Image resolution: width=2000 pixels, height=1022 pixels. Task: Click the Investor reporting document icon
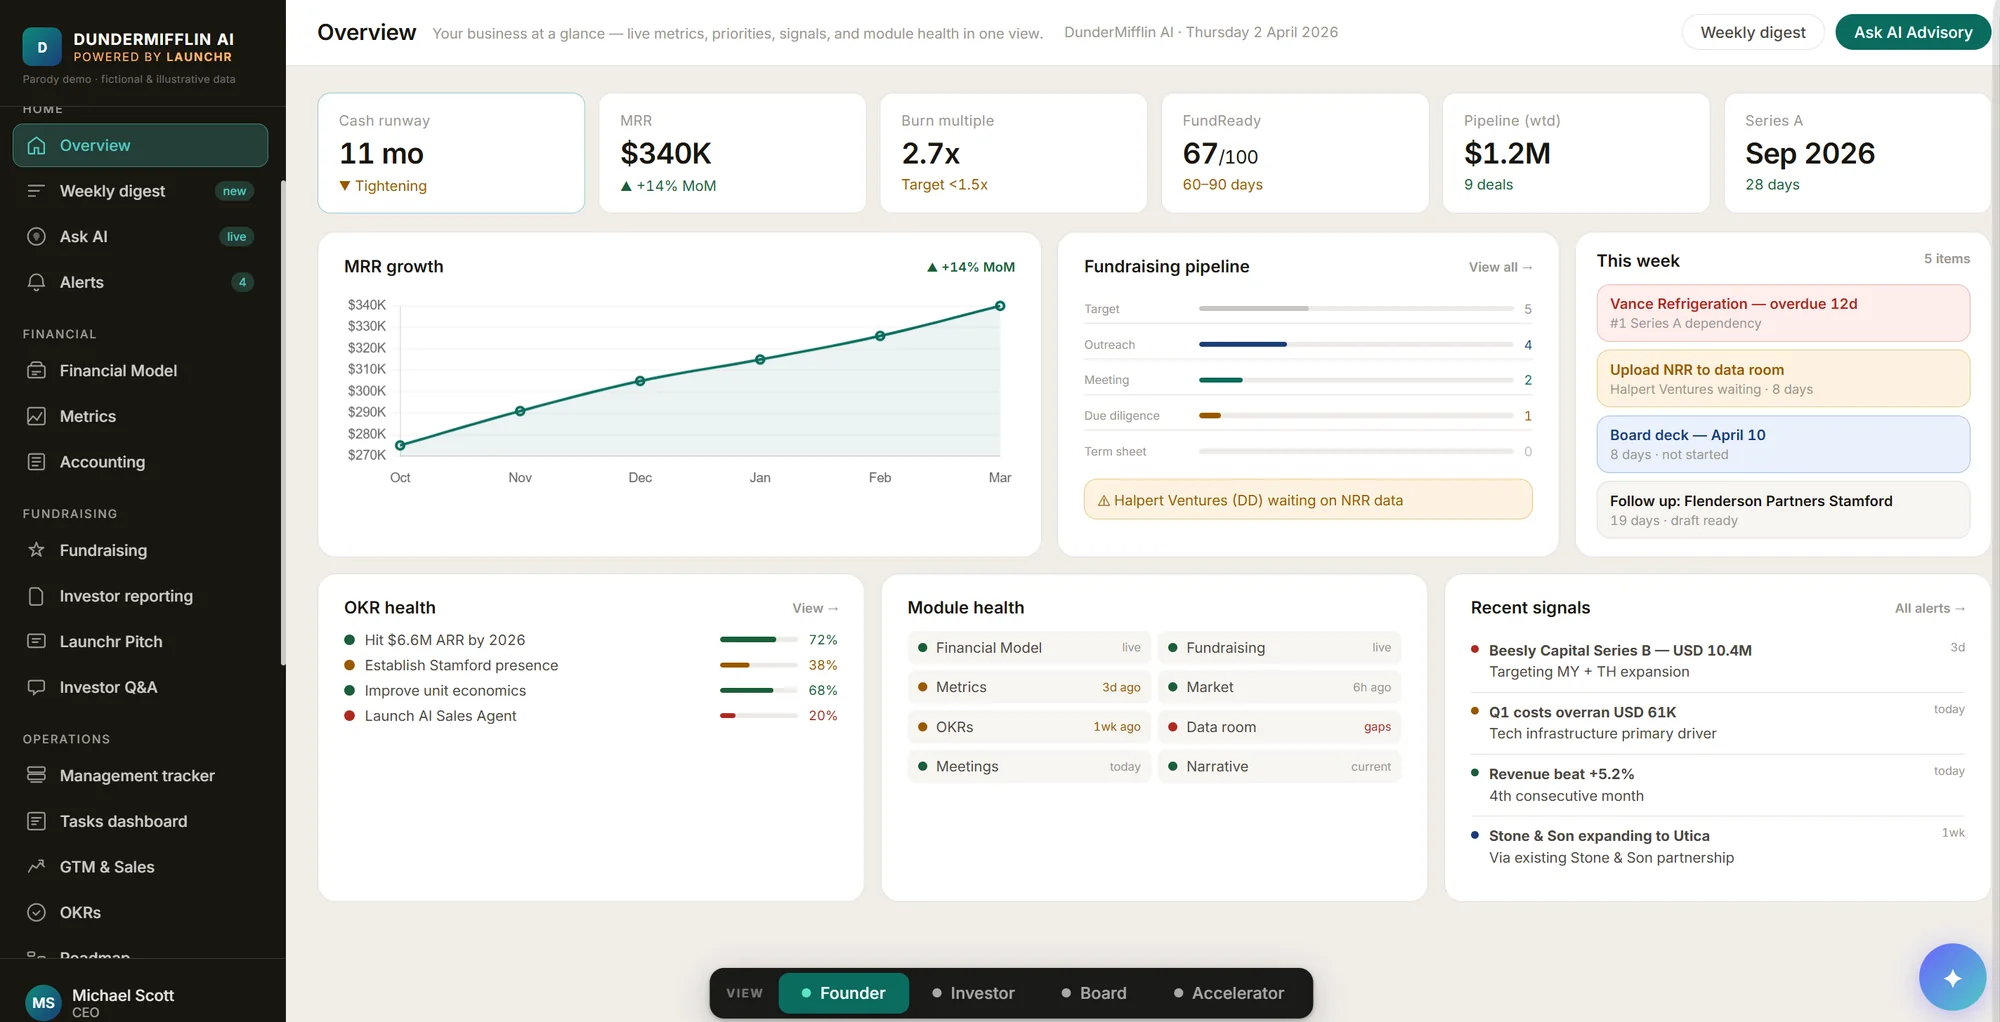pyautogui.click(x=37, y=596)
